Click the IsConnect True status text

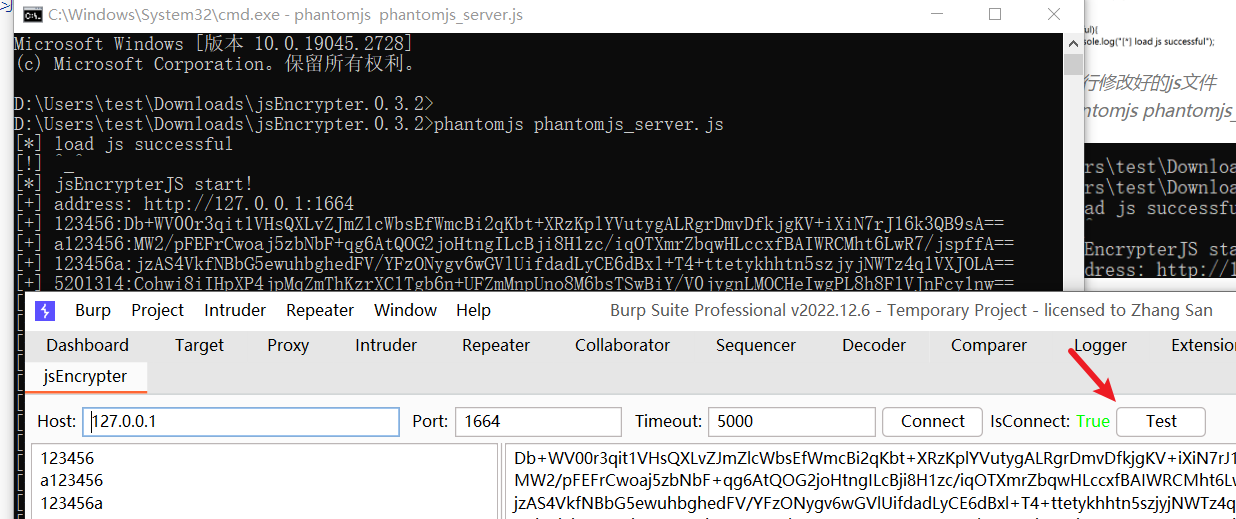pyautogui.click(x=1093, y=421)
